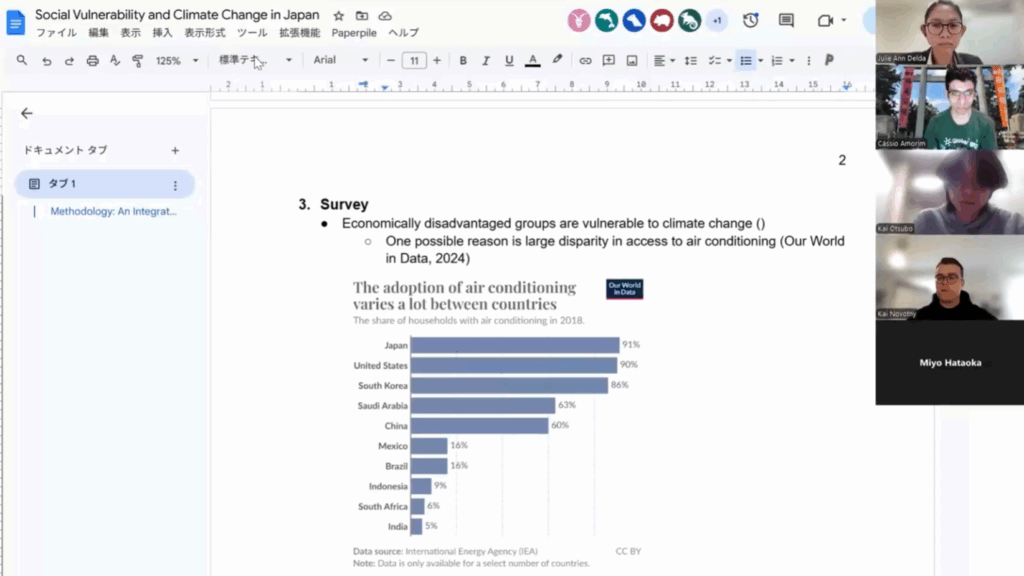Open Methodology: An Integrat... outline link
The image size is (1024, 576).
click(113, 212)
